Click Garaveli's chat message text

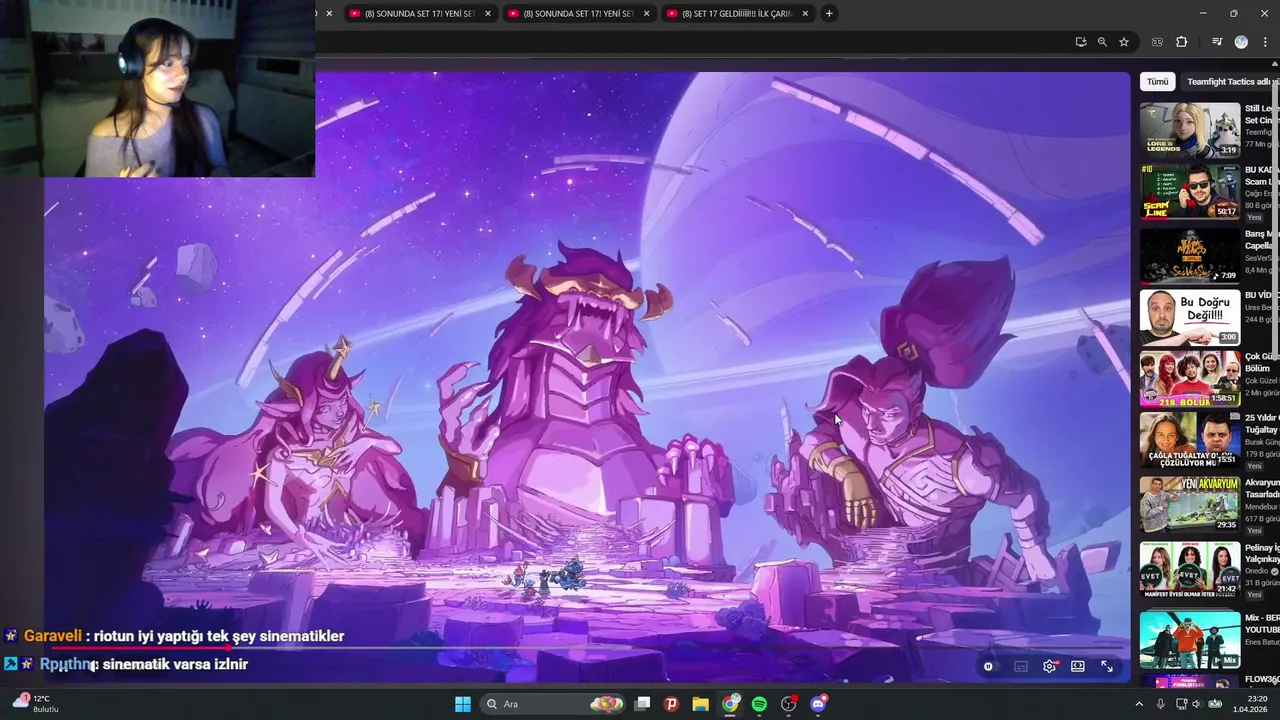pyautogui.click(x=219, y=636)
